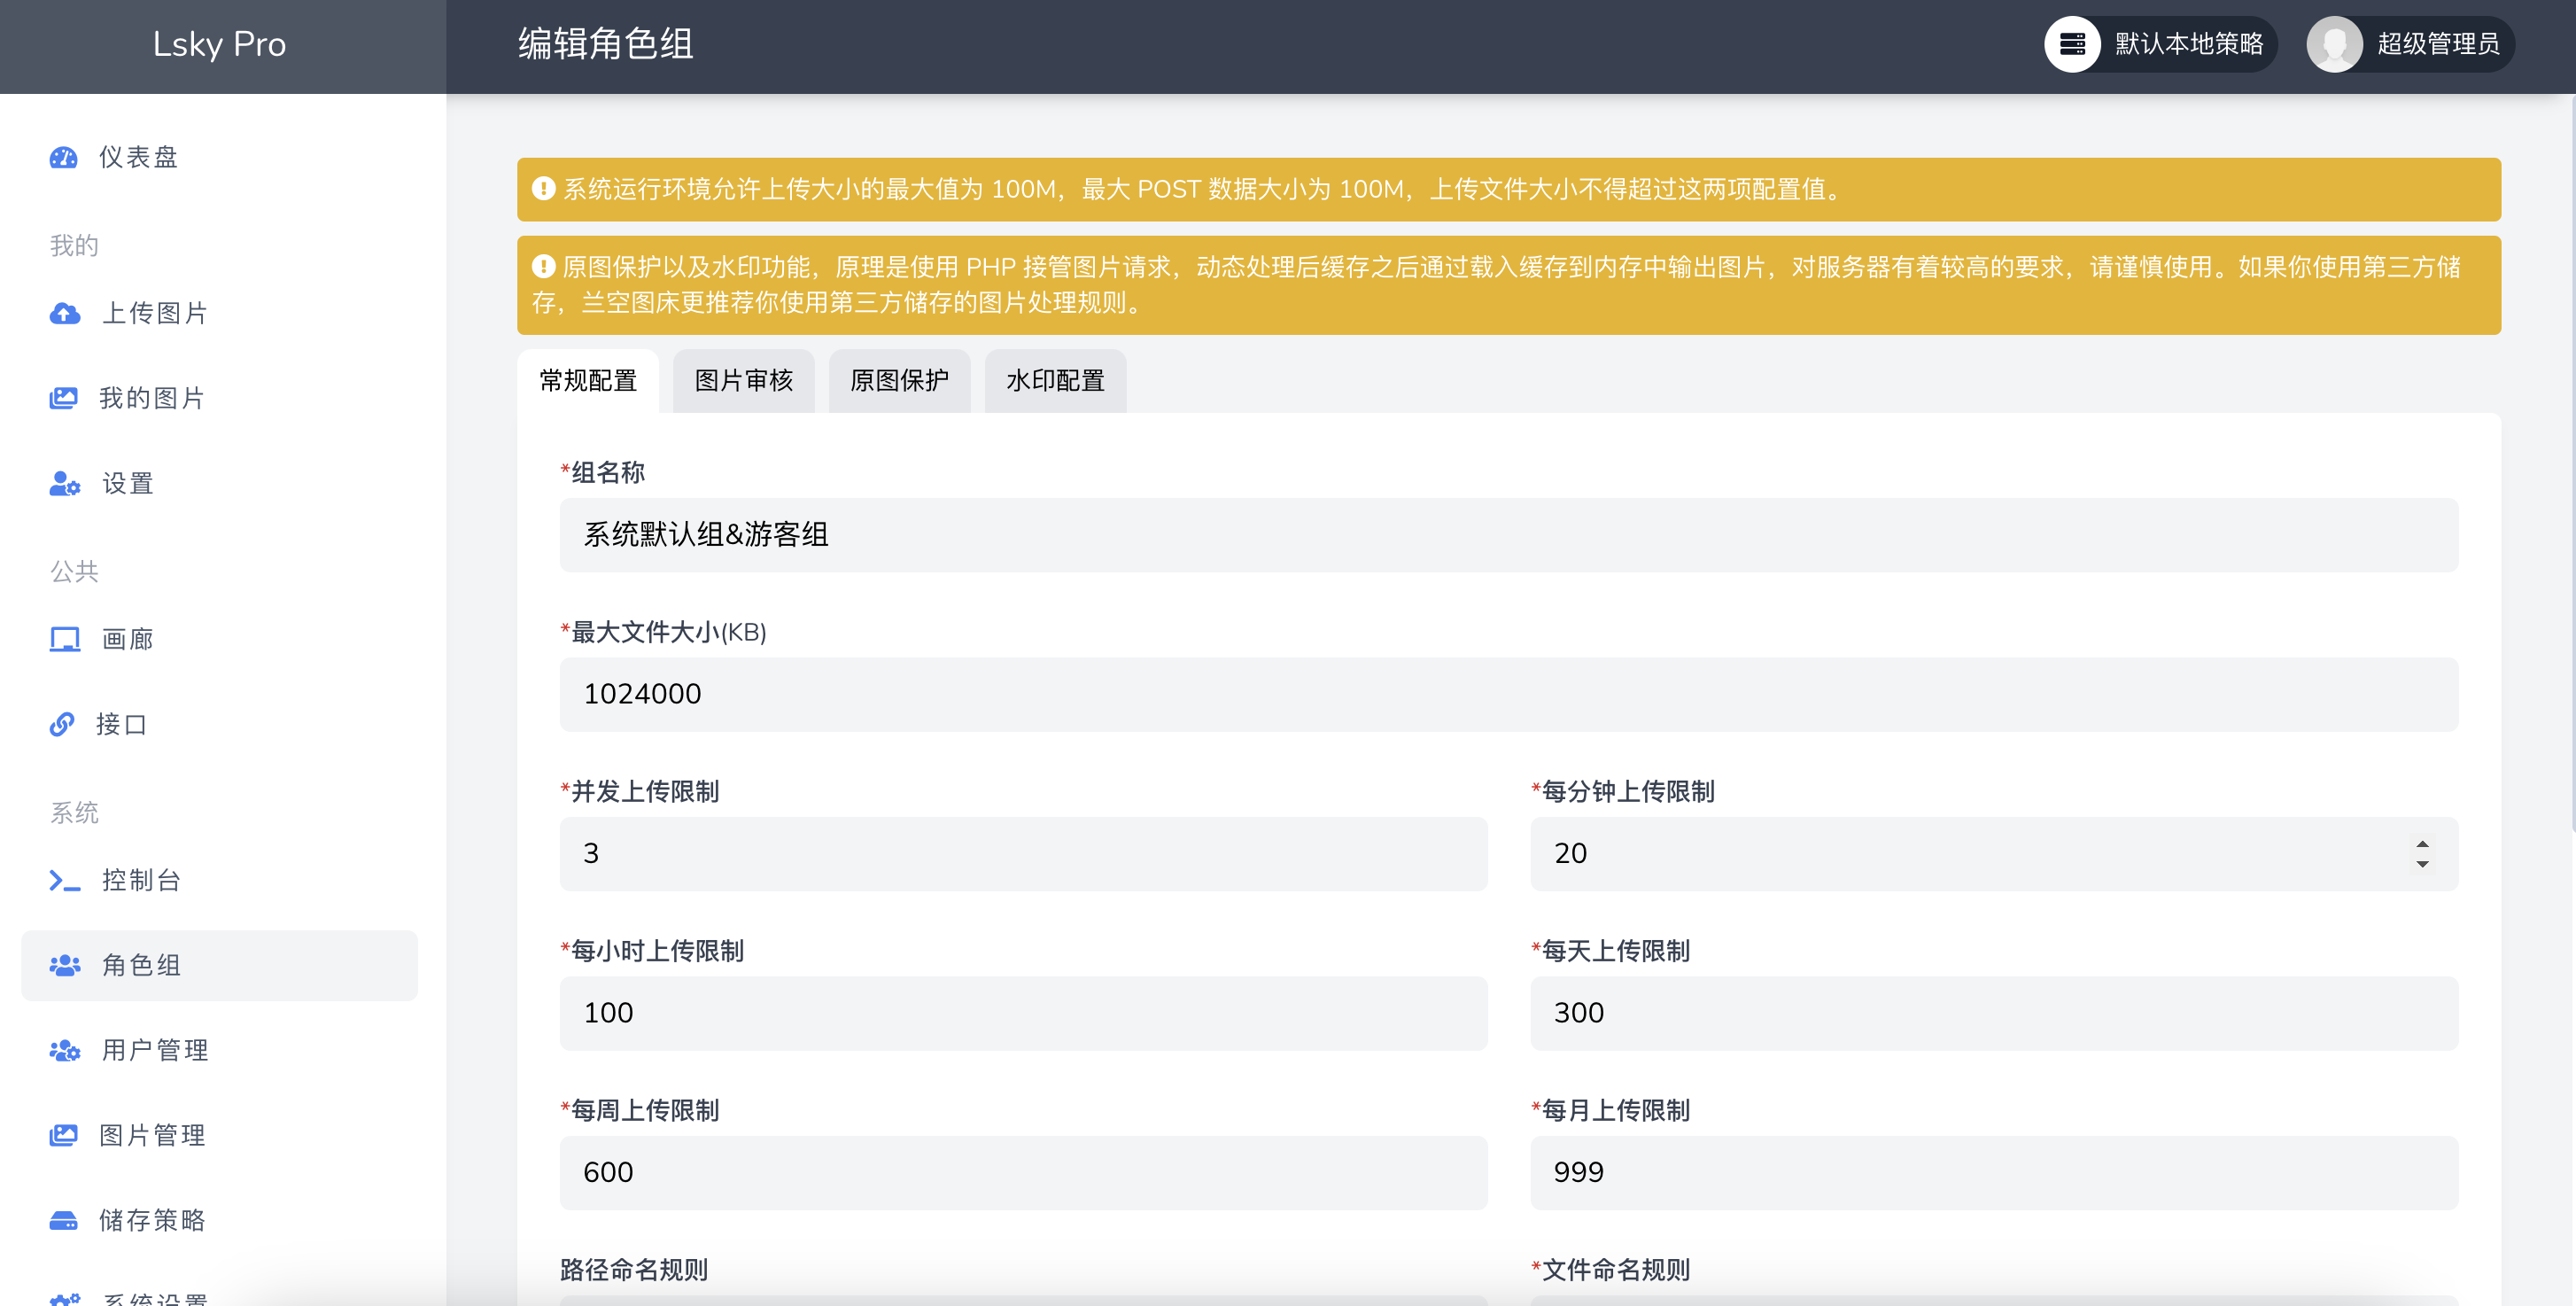Click the storage strategy drive icon
2576x1306 pixels.
(x=63, y=1220)
